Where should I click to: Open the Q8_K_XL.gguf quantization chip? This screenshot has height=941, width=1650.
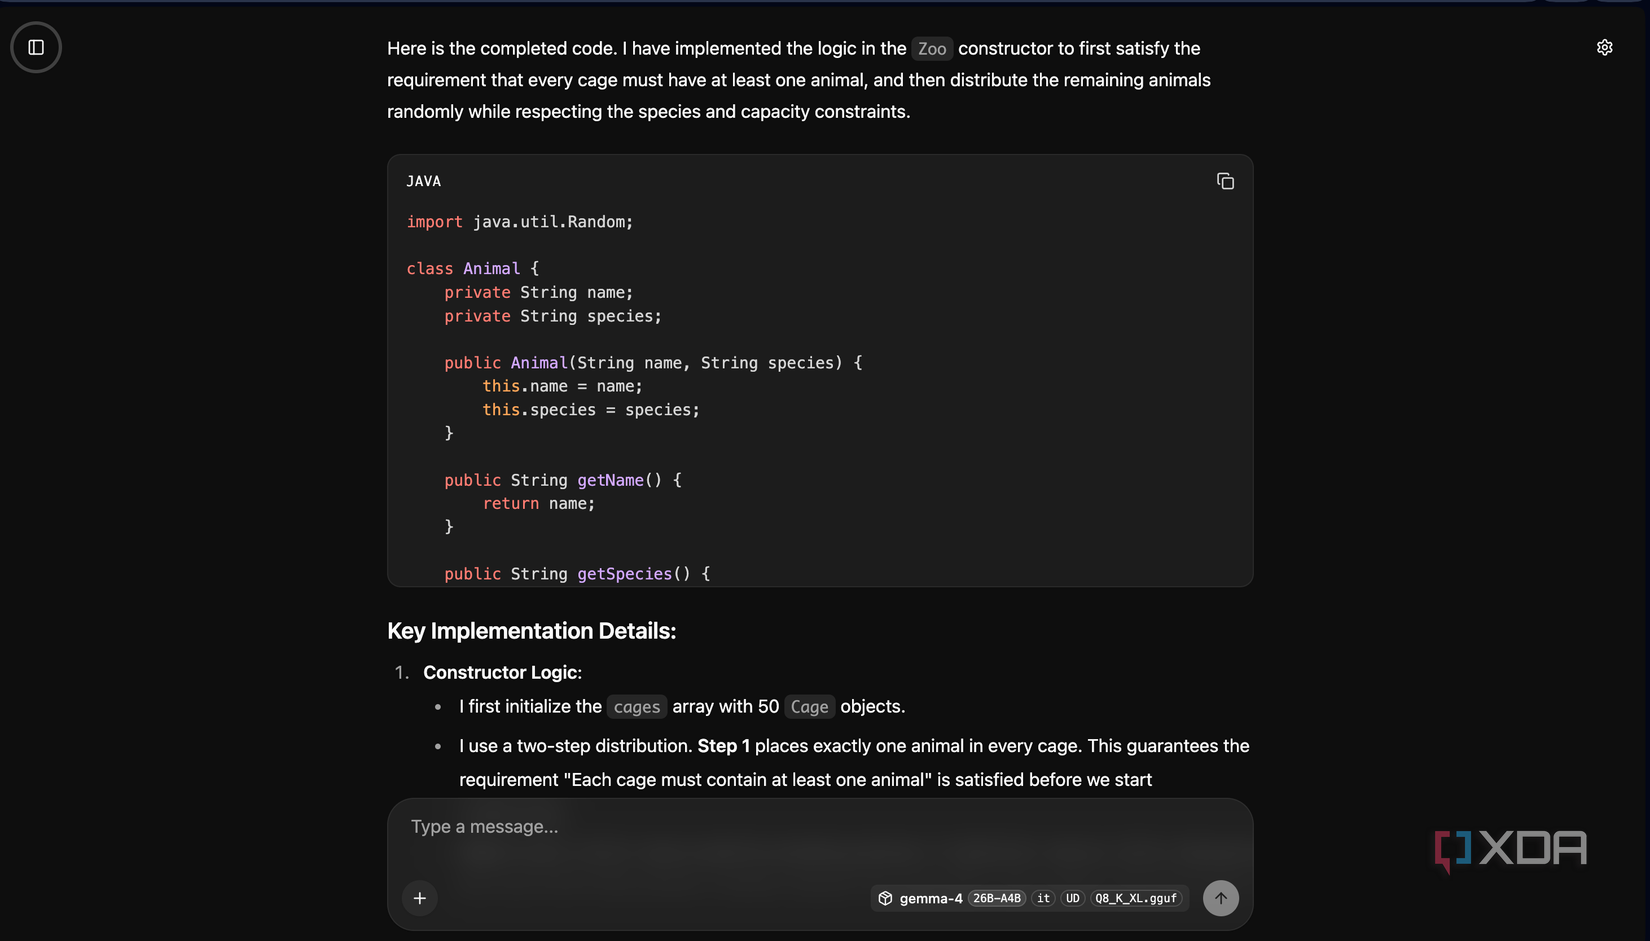1136,898
